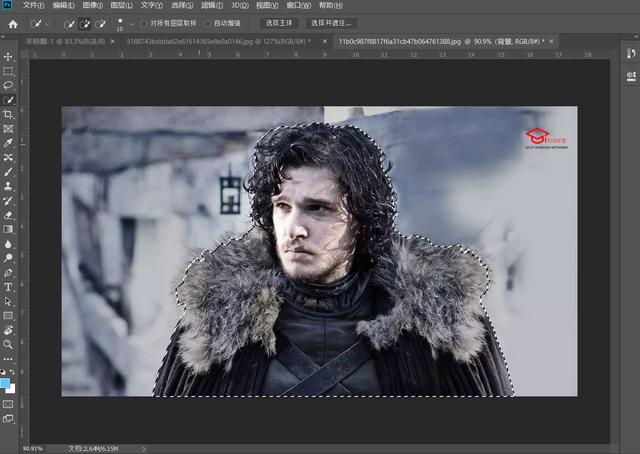Select the Brush tool
The height and width of the screenshot is (454, 640).
coord(8,172)
